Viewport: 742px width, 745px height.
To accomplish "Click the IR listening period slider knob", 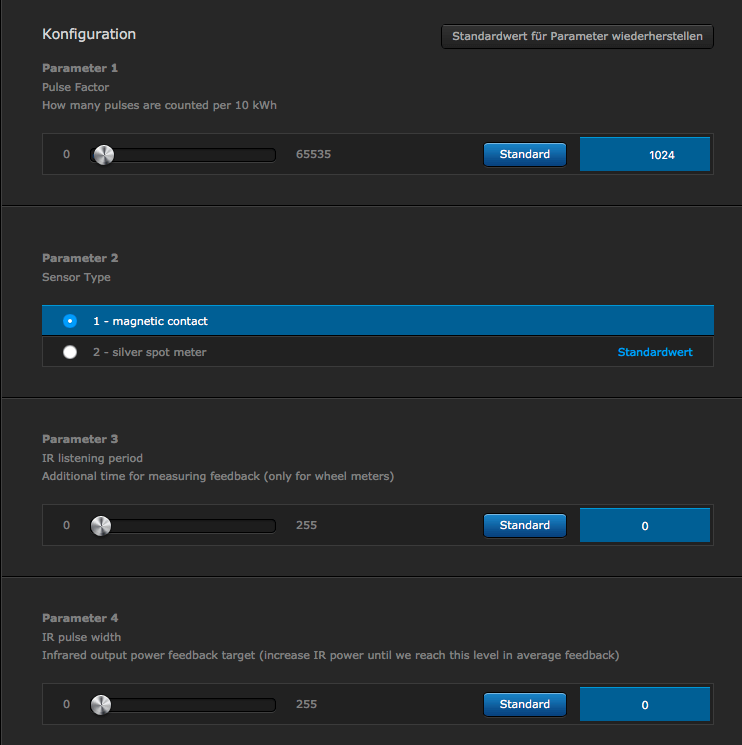I will click(x=100, y=526).
